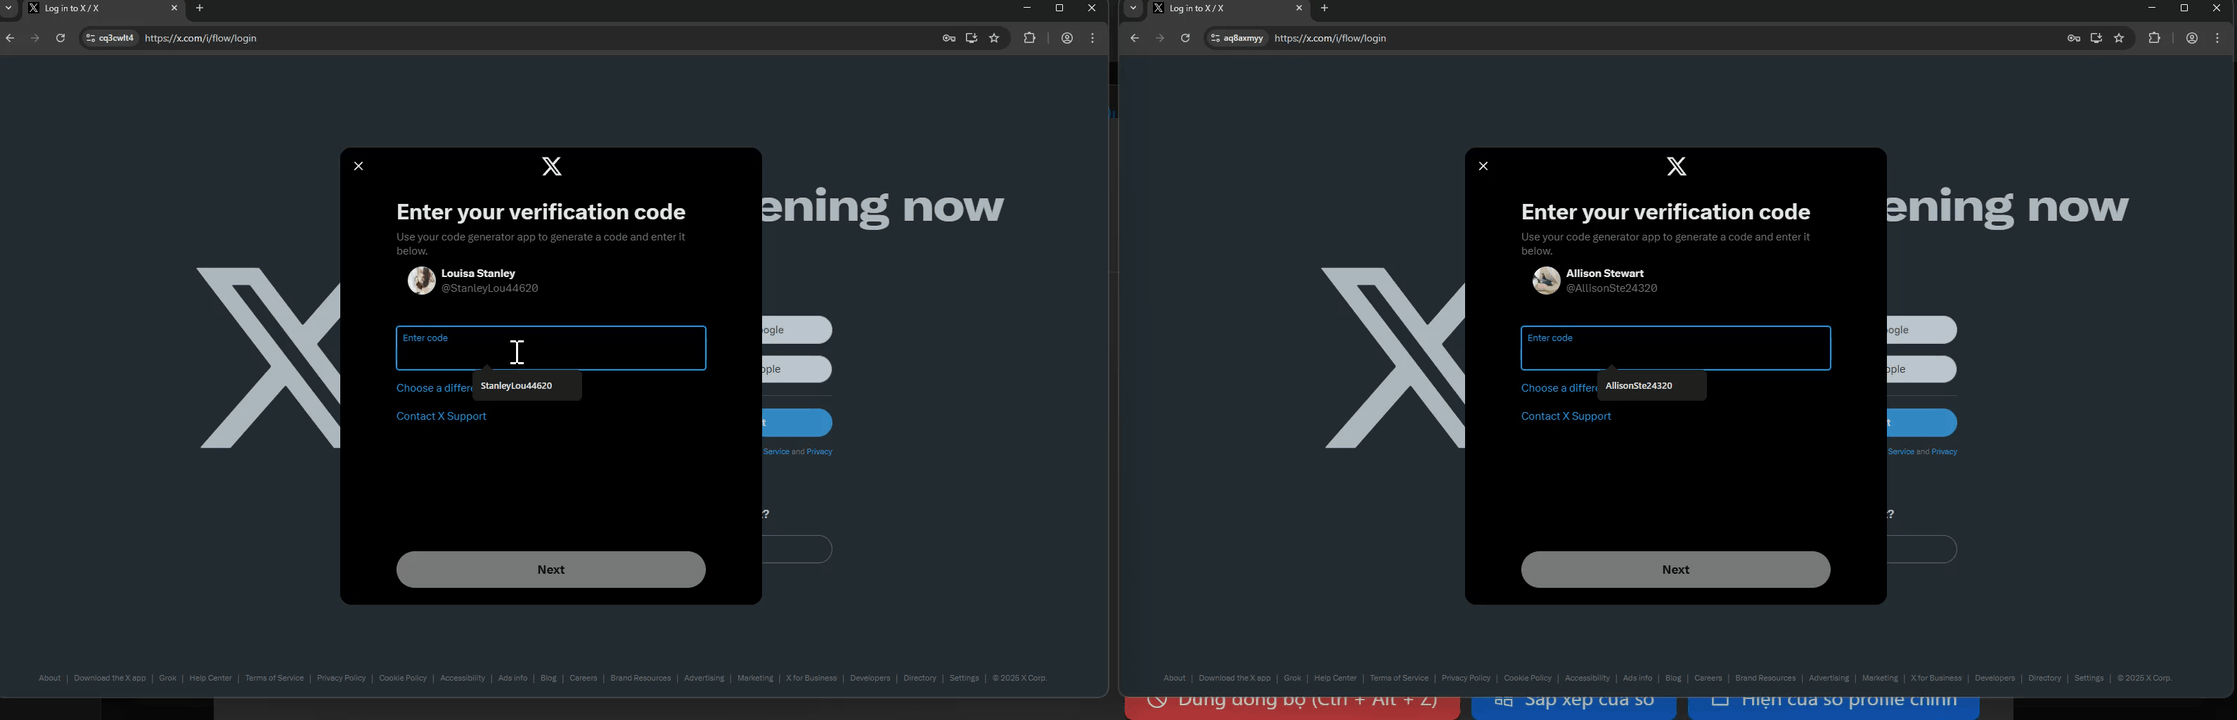Bookmark this page in left window
Image resolution: width=2237 pixels, height=720 pixels.
tap(994, 39)
